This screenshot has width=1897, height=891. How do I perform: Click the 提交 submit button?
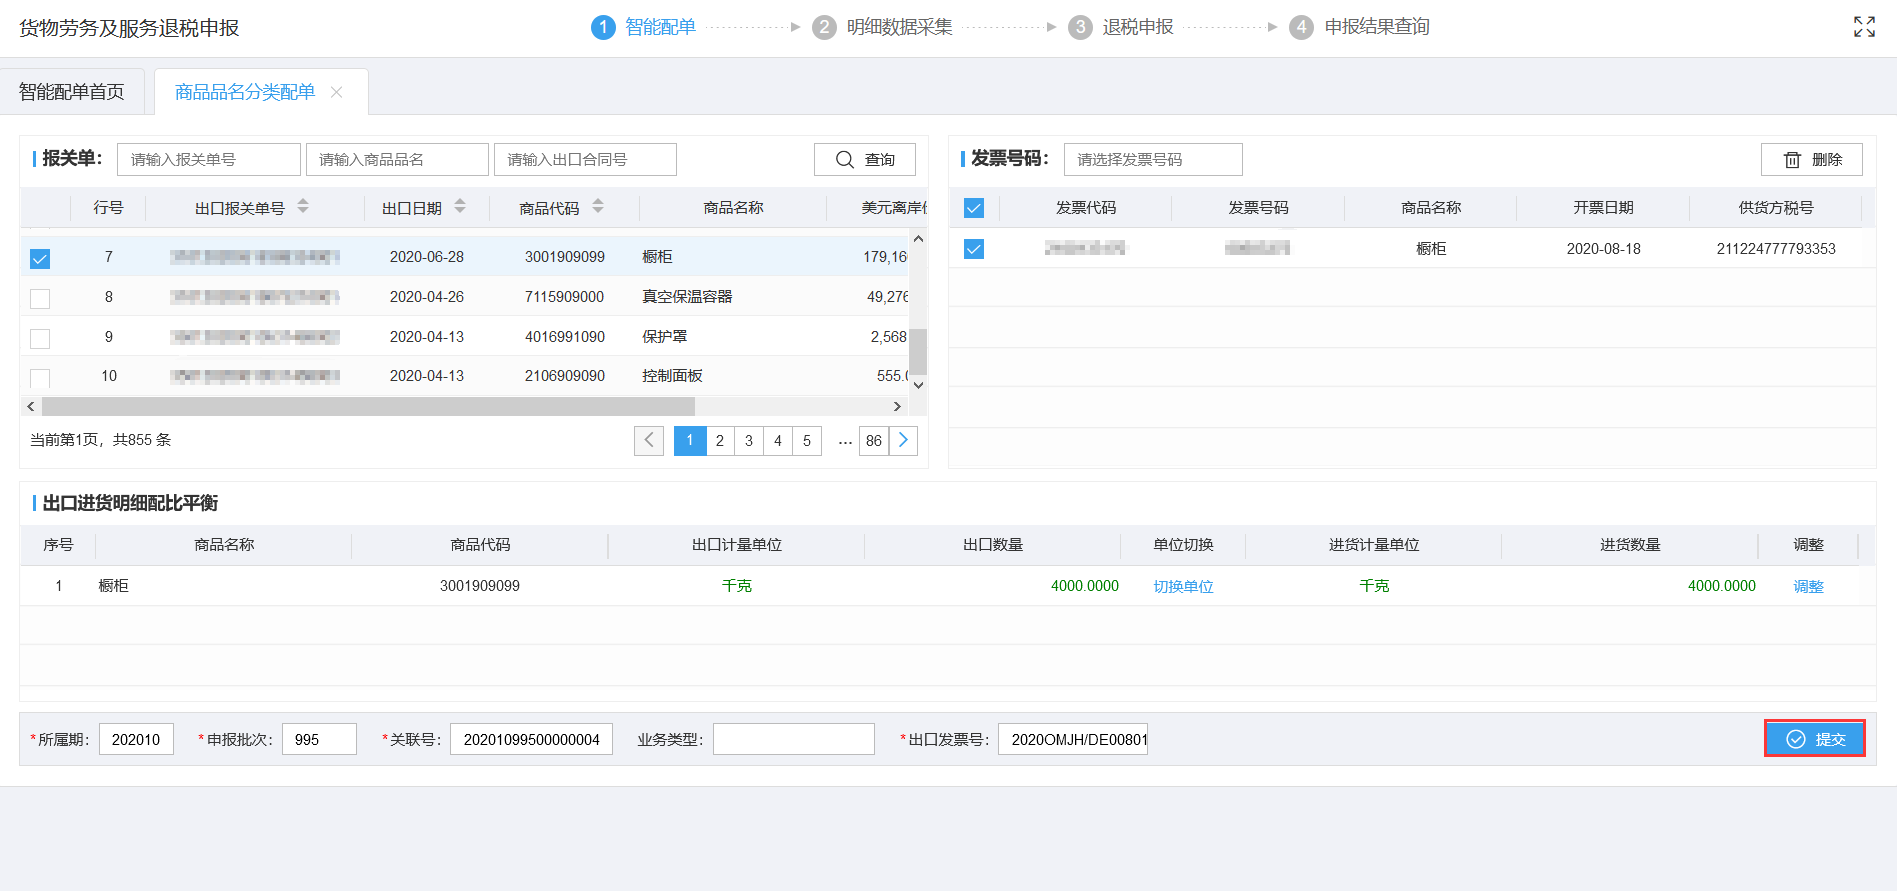1814,739
